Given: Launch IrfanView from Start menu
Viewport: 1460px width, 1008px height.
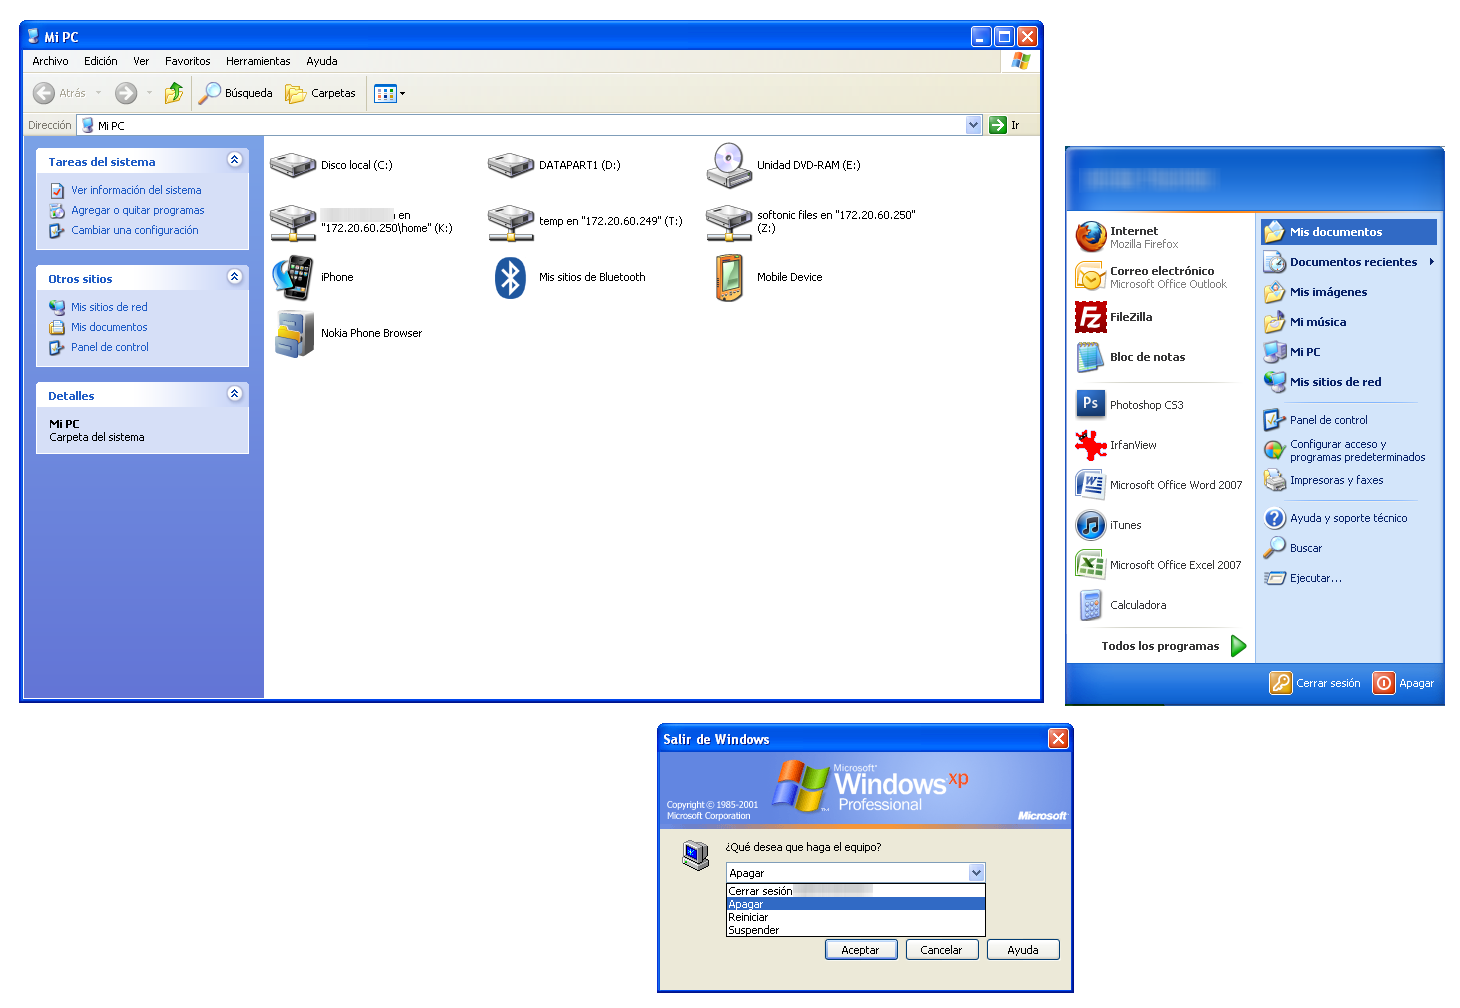Looking at the screenshot, I should coord(1160,445).
